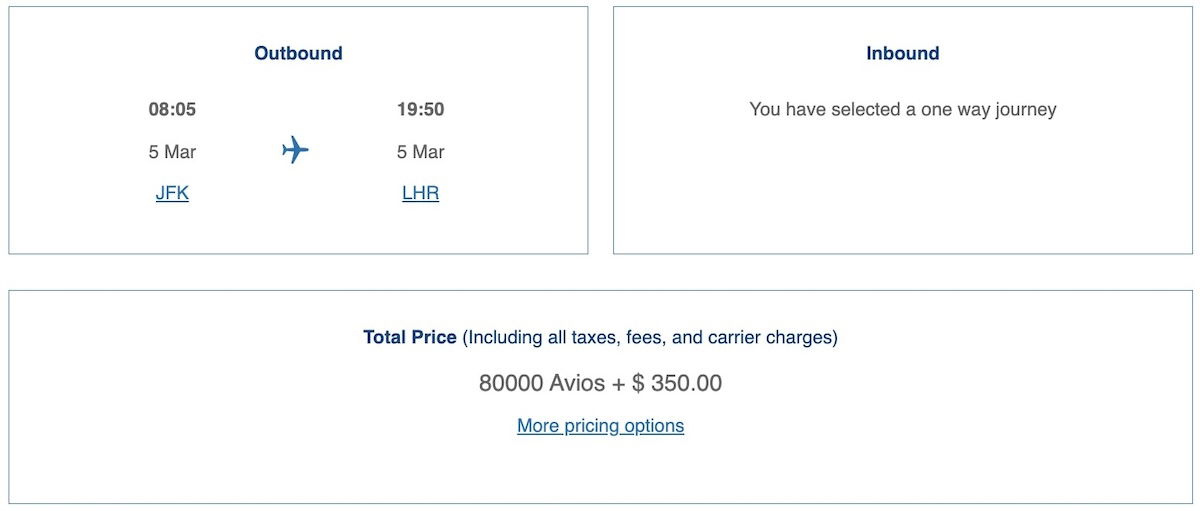Click the 5 Mar date above LHR
This screenshot has height=511, width=1200.
tap(420, 152)
